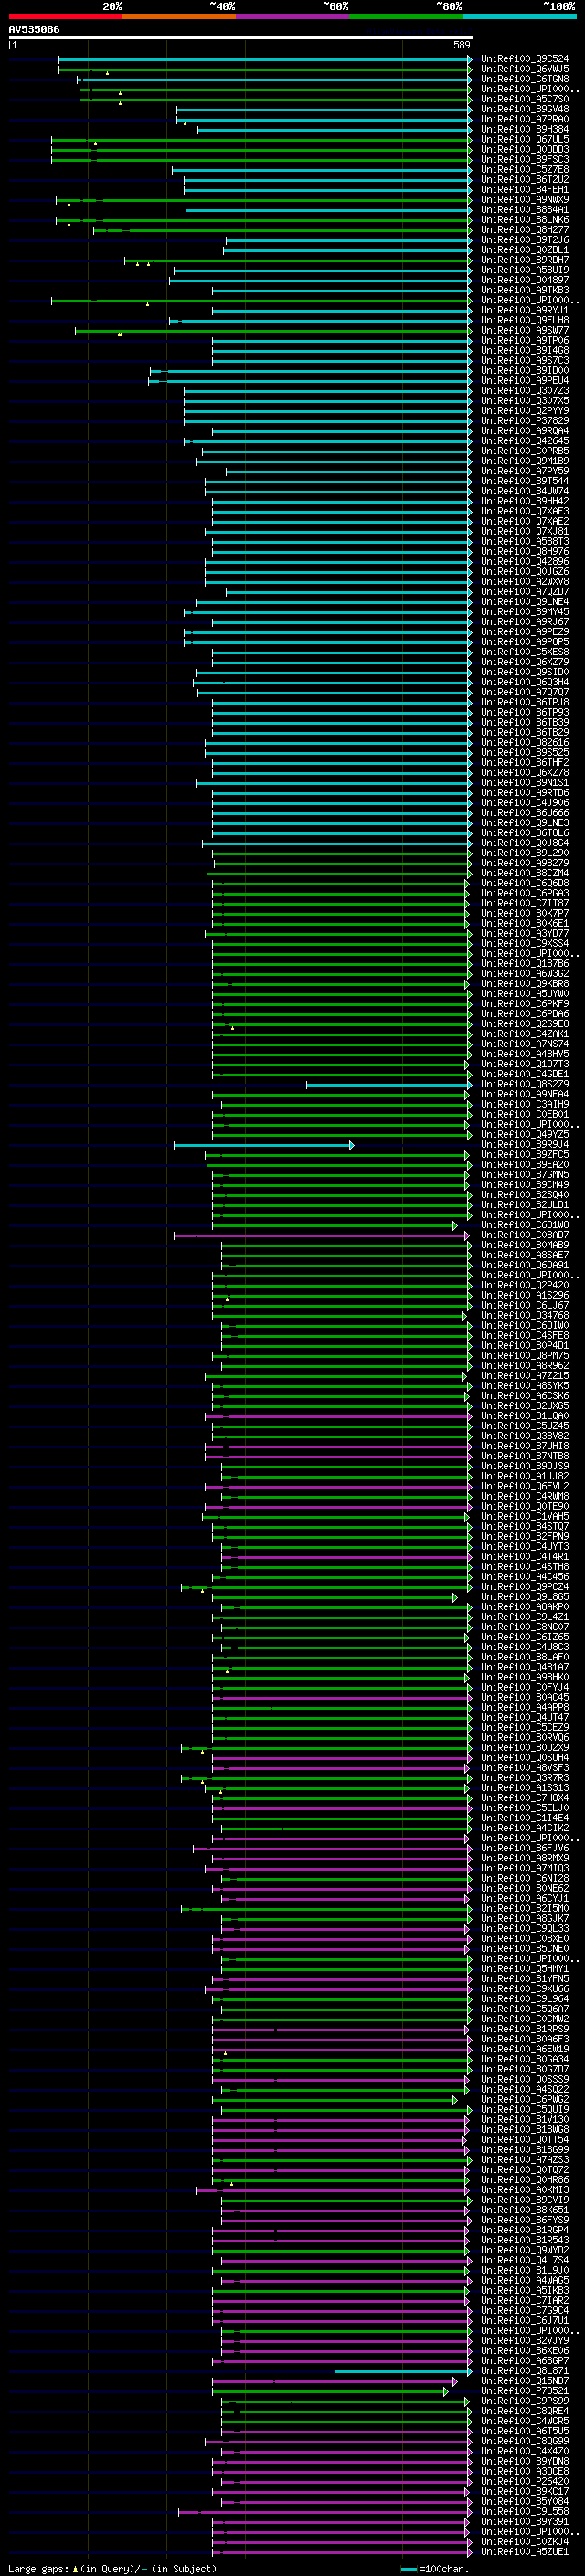Select label UniRef100_C6D1W8
Image resolution: width=585 pixels, height=2576 pixels.
(x=525, y=1226)
